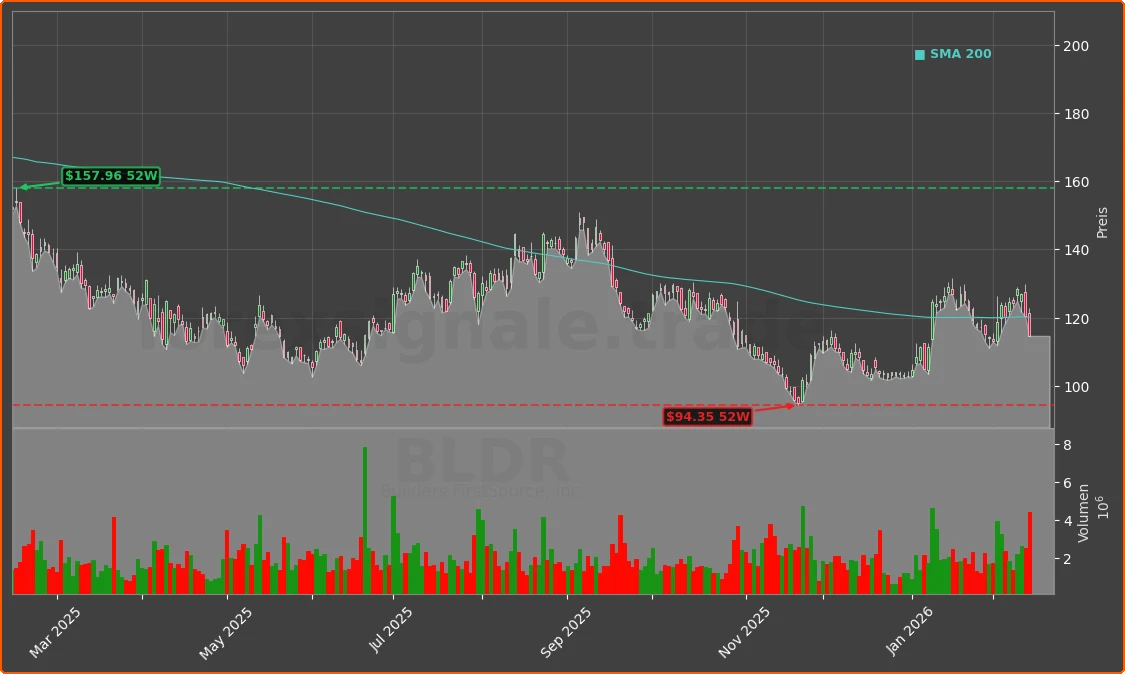Click the BLDR ticker watermark
Screen dimensions: 1125x674
click(480, 462)
